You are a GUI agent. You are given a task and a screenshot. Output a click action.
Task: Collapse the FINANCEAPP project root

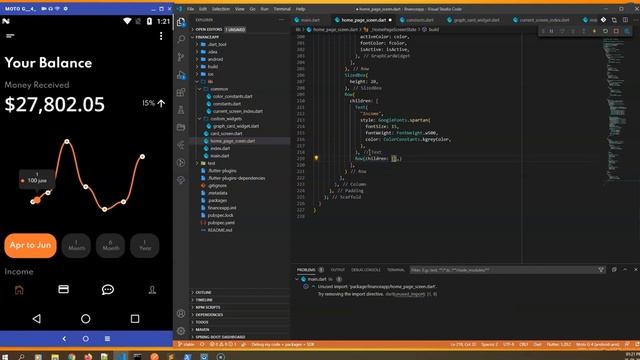click(207, 37)
